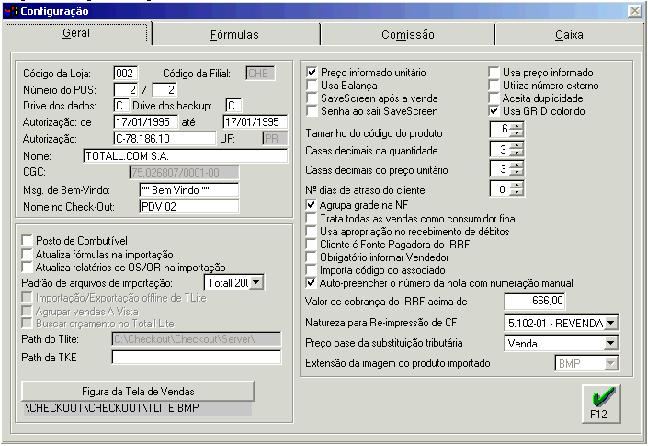Click the Nome no Check-Out field
648x446 pixels.
point(189,206)
